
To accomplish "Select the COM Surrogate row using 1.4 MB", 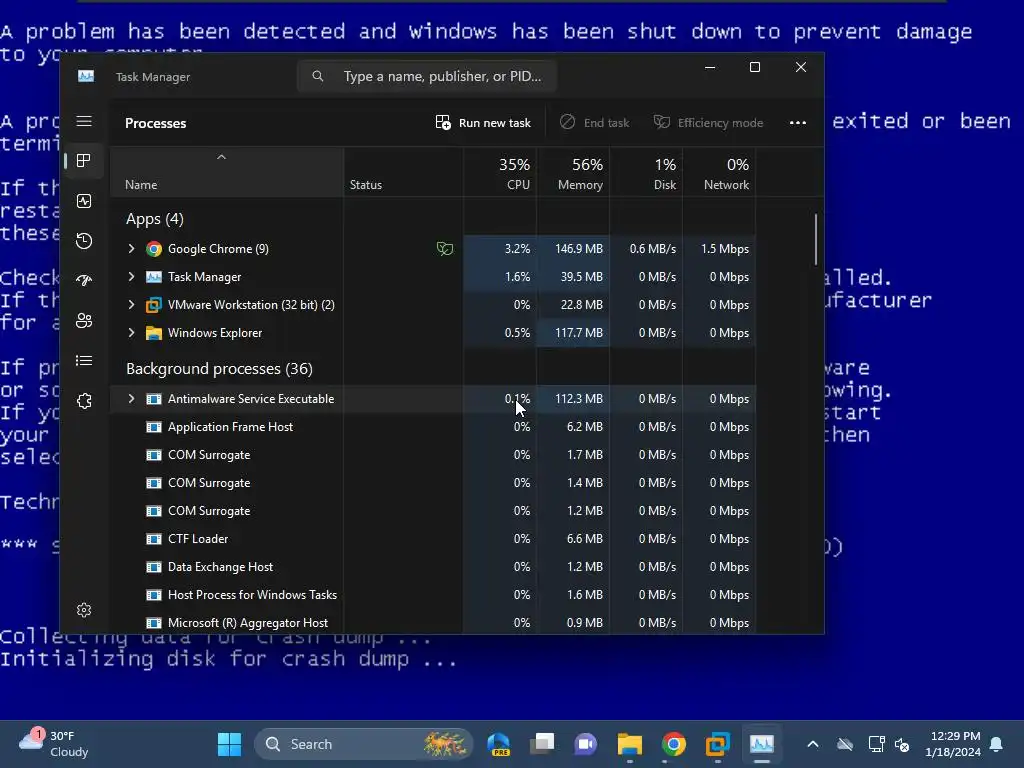I will (x=432, y=483).
